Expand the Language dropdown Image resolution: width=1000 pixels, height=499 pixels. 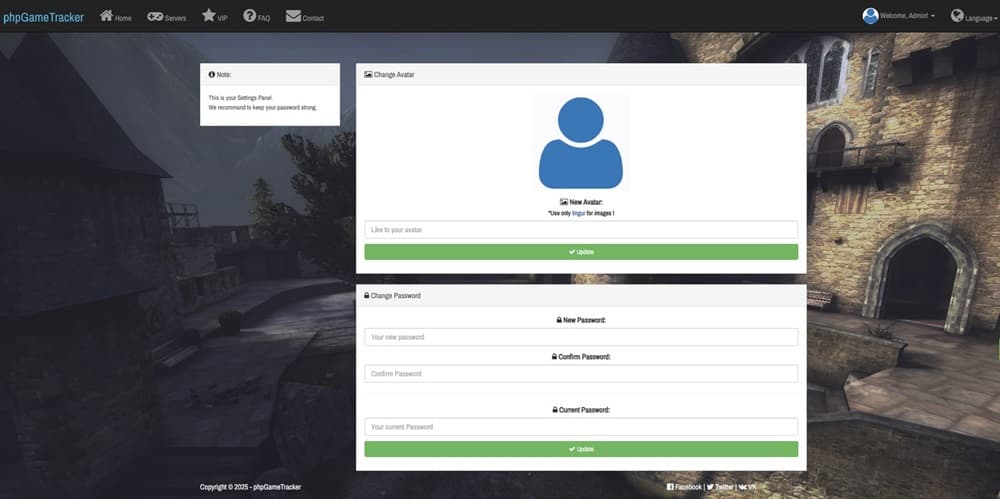point(981,19)
